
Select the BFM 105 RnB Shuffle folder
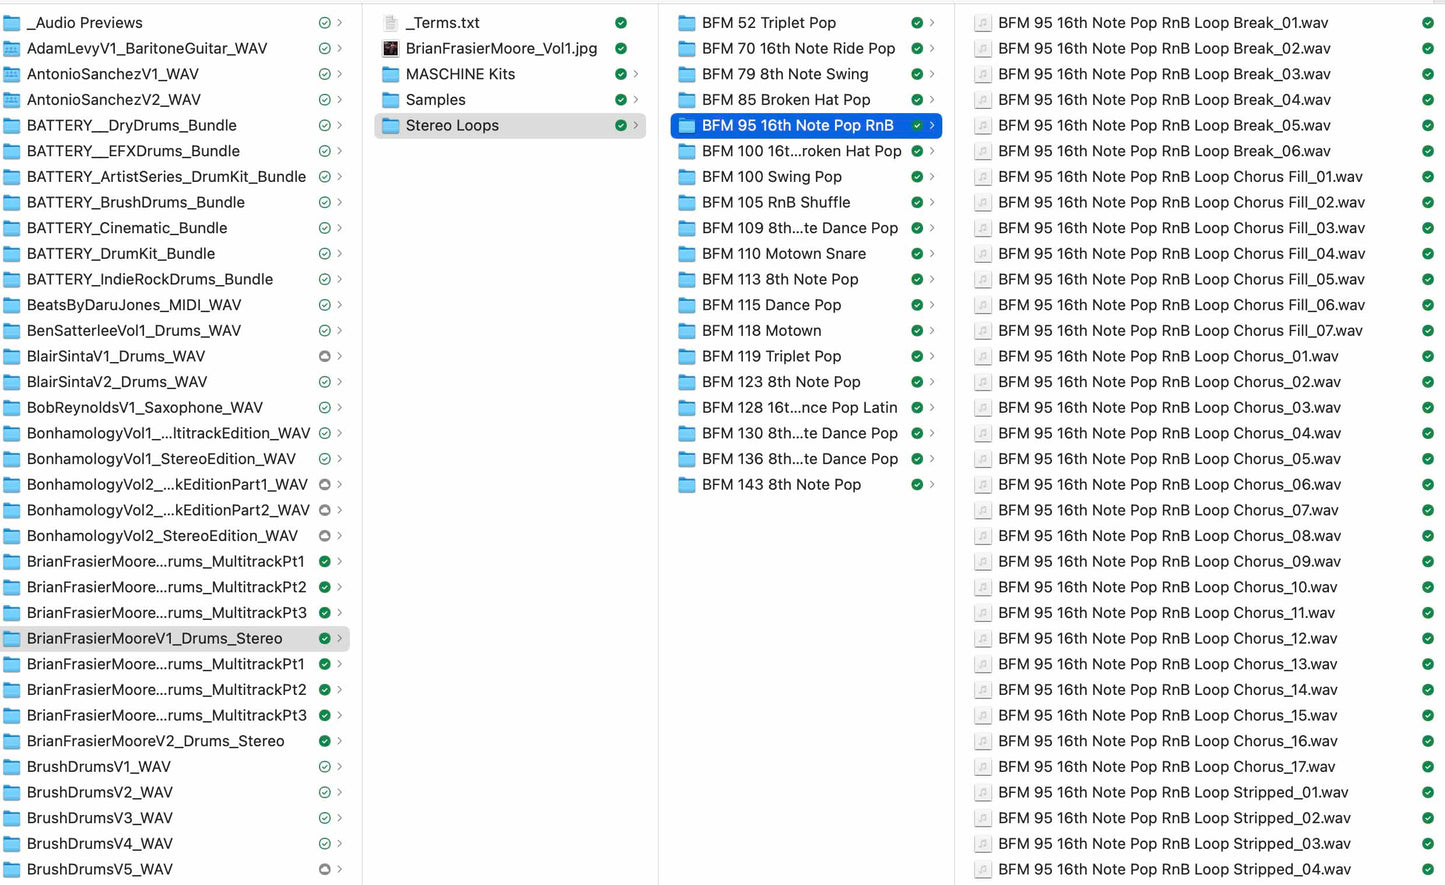coord(776,202)
